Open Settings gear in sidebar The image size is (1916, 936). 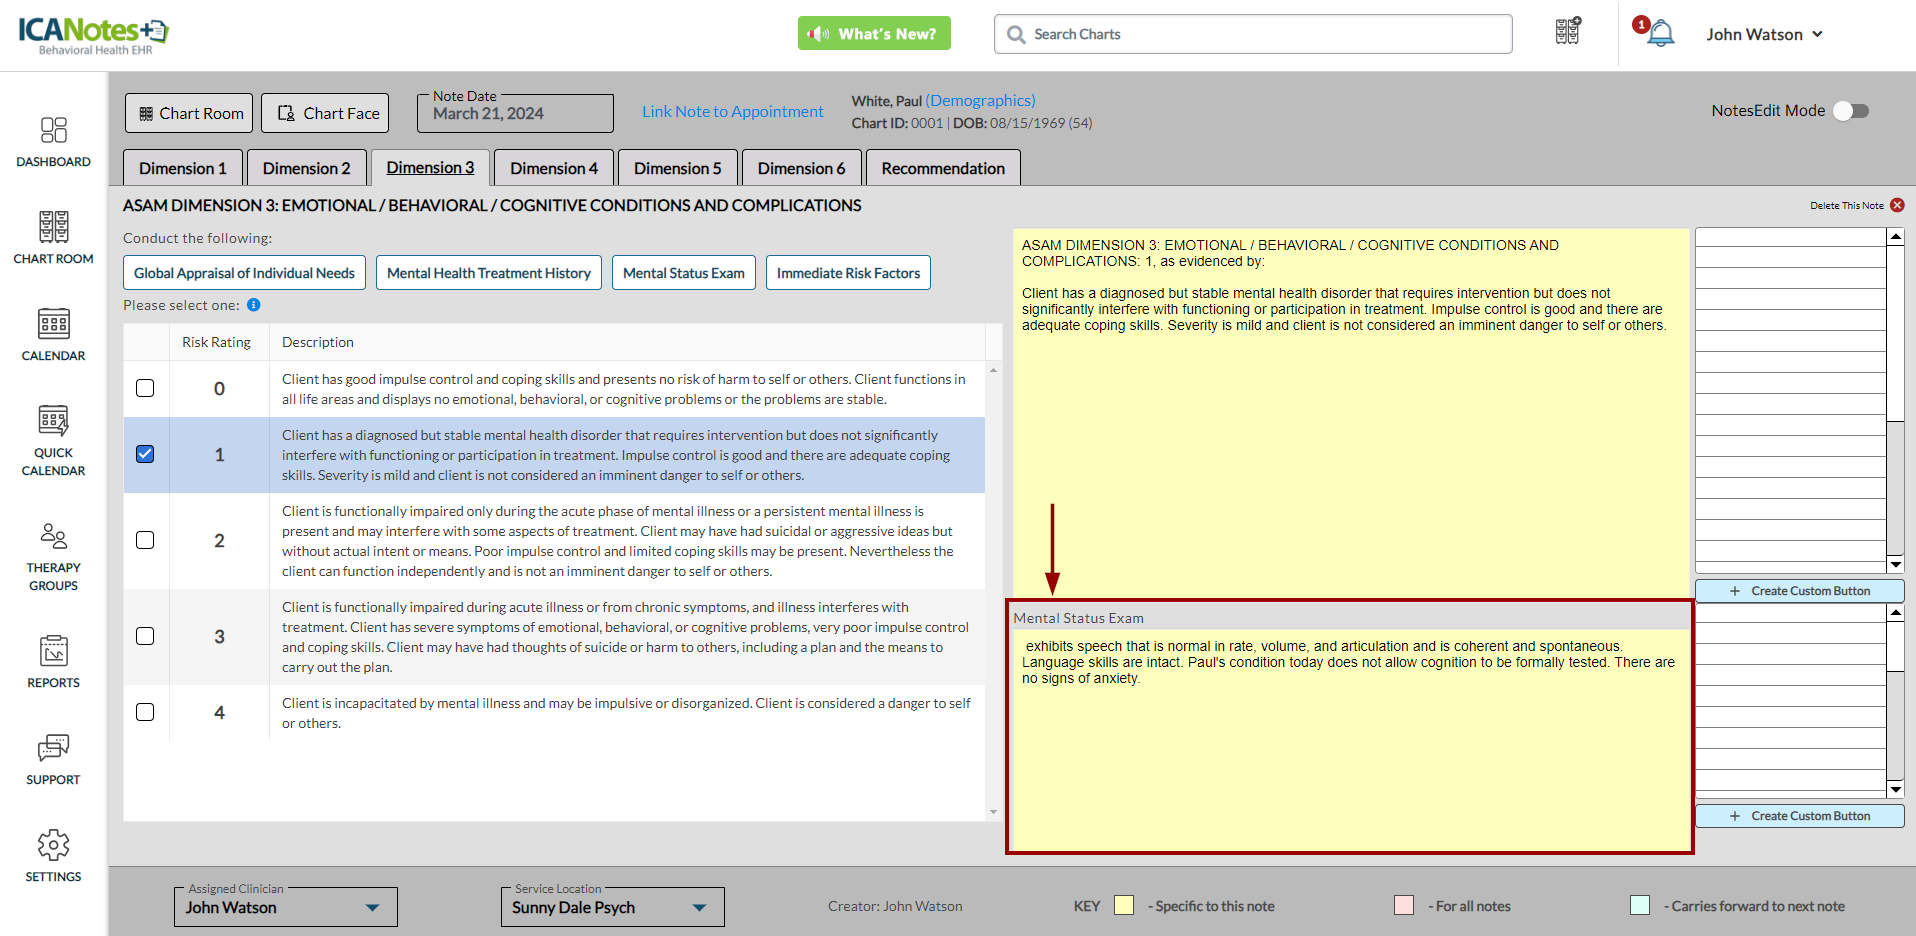pos(53,856)
